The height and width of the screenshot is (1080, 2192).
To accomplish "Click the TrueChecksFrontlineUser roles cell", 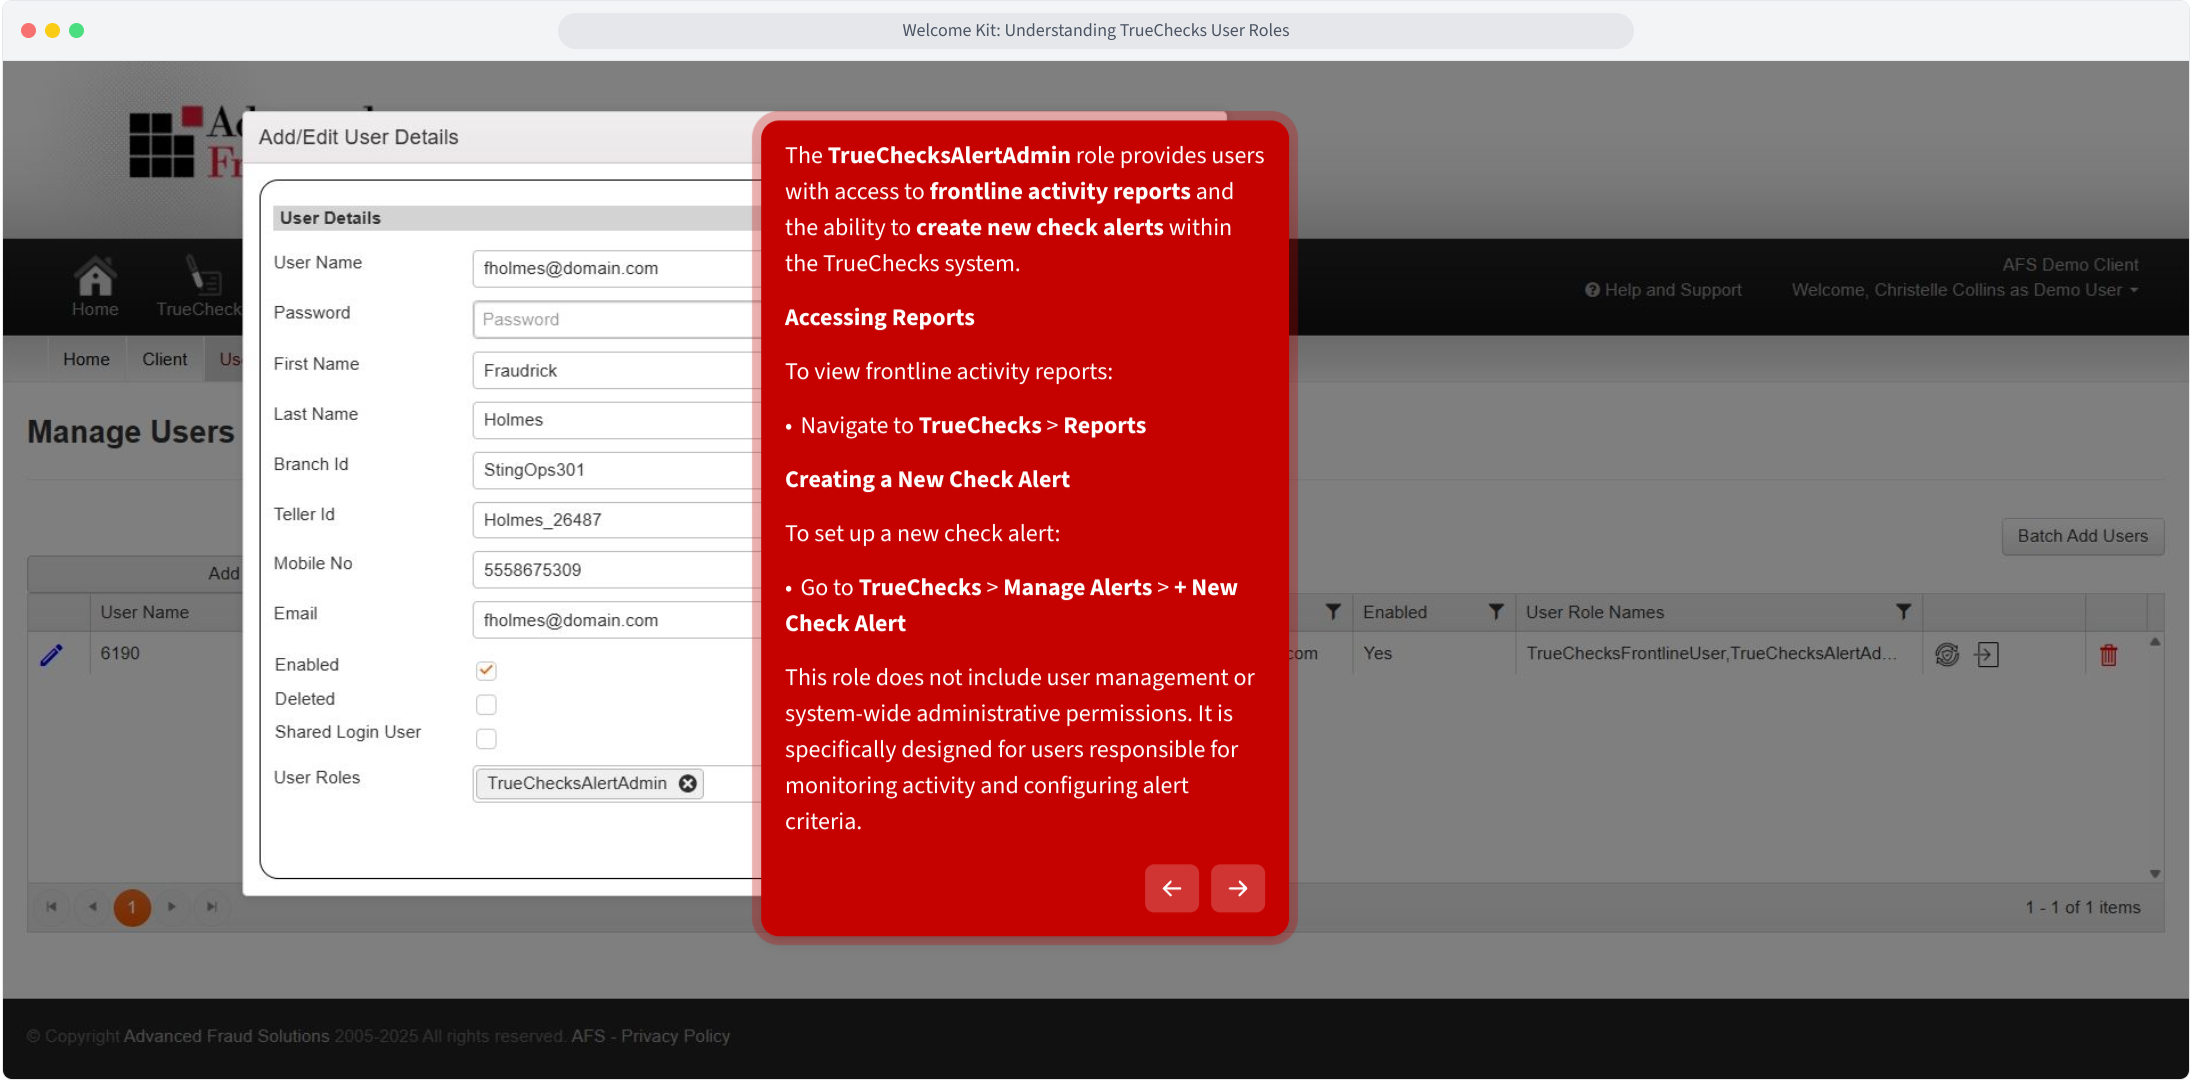I will click(x=1711, y=653).
